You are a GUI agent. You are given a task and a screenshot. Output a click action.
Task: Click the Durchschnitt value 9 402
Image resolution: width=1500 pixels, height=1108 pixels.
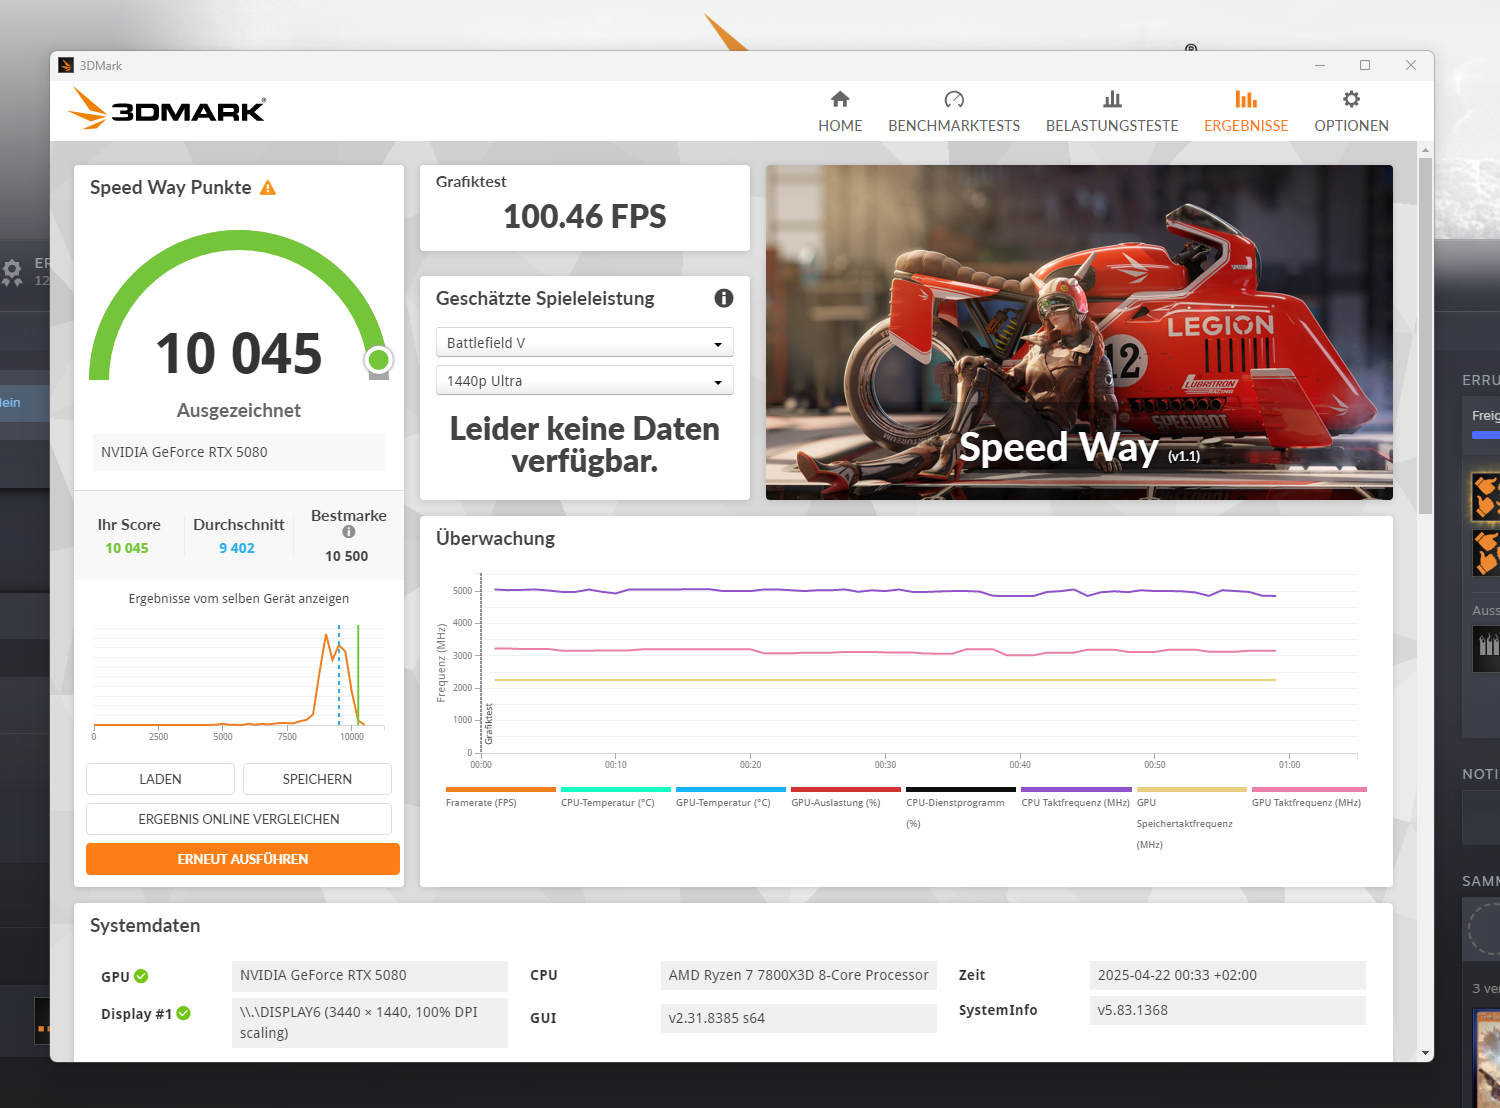click(x=237, y=548)
